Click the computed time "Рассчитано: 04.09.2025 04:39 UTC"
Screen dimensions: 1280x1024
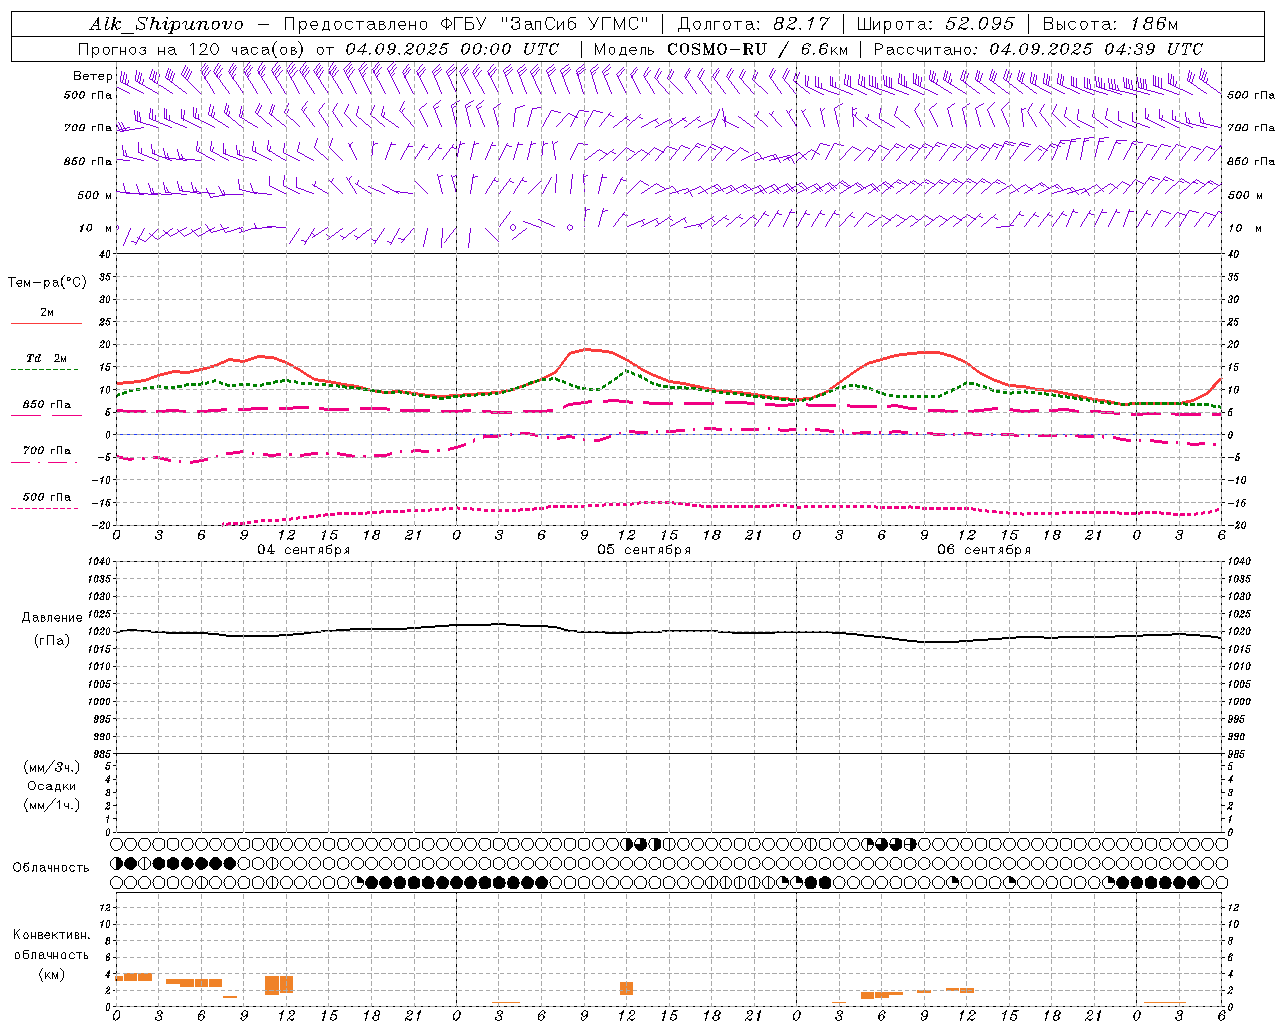(x=1038, y=49)
